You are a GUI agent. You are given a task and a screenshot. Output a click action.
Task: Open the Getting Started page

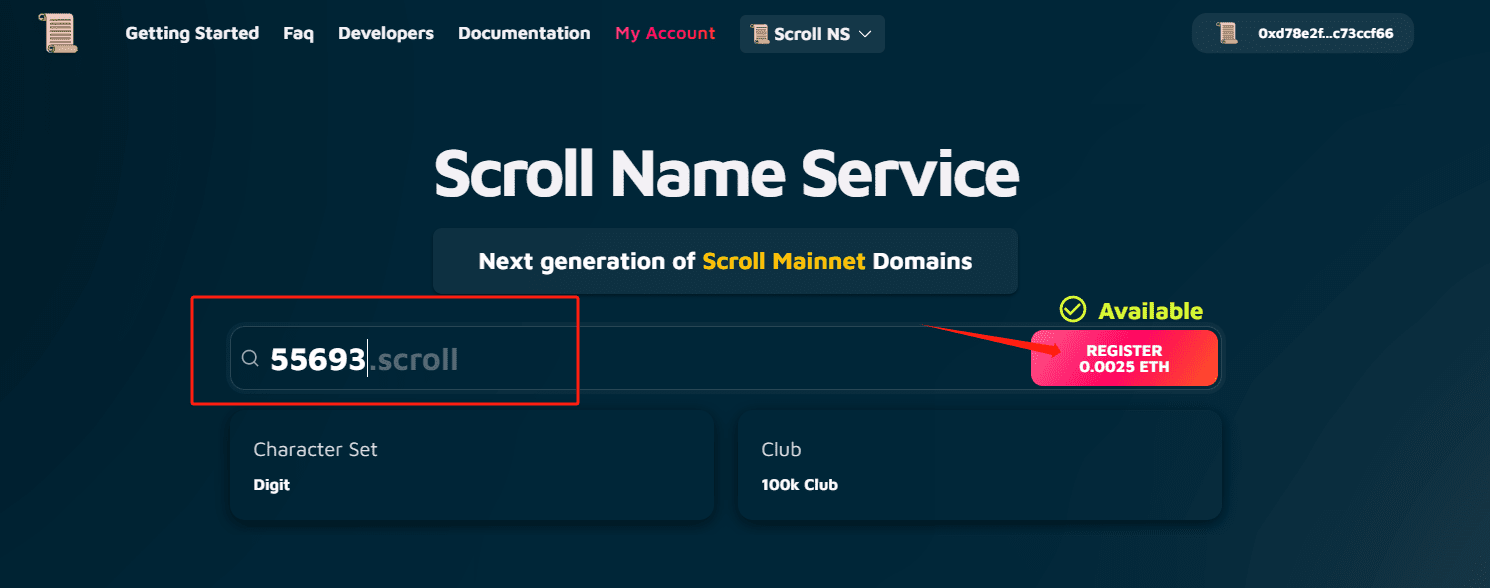pos(192,33)
